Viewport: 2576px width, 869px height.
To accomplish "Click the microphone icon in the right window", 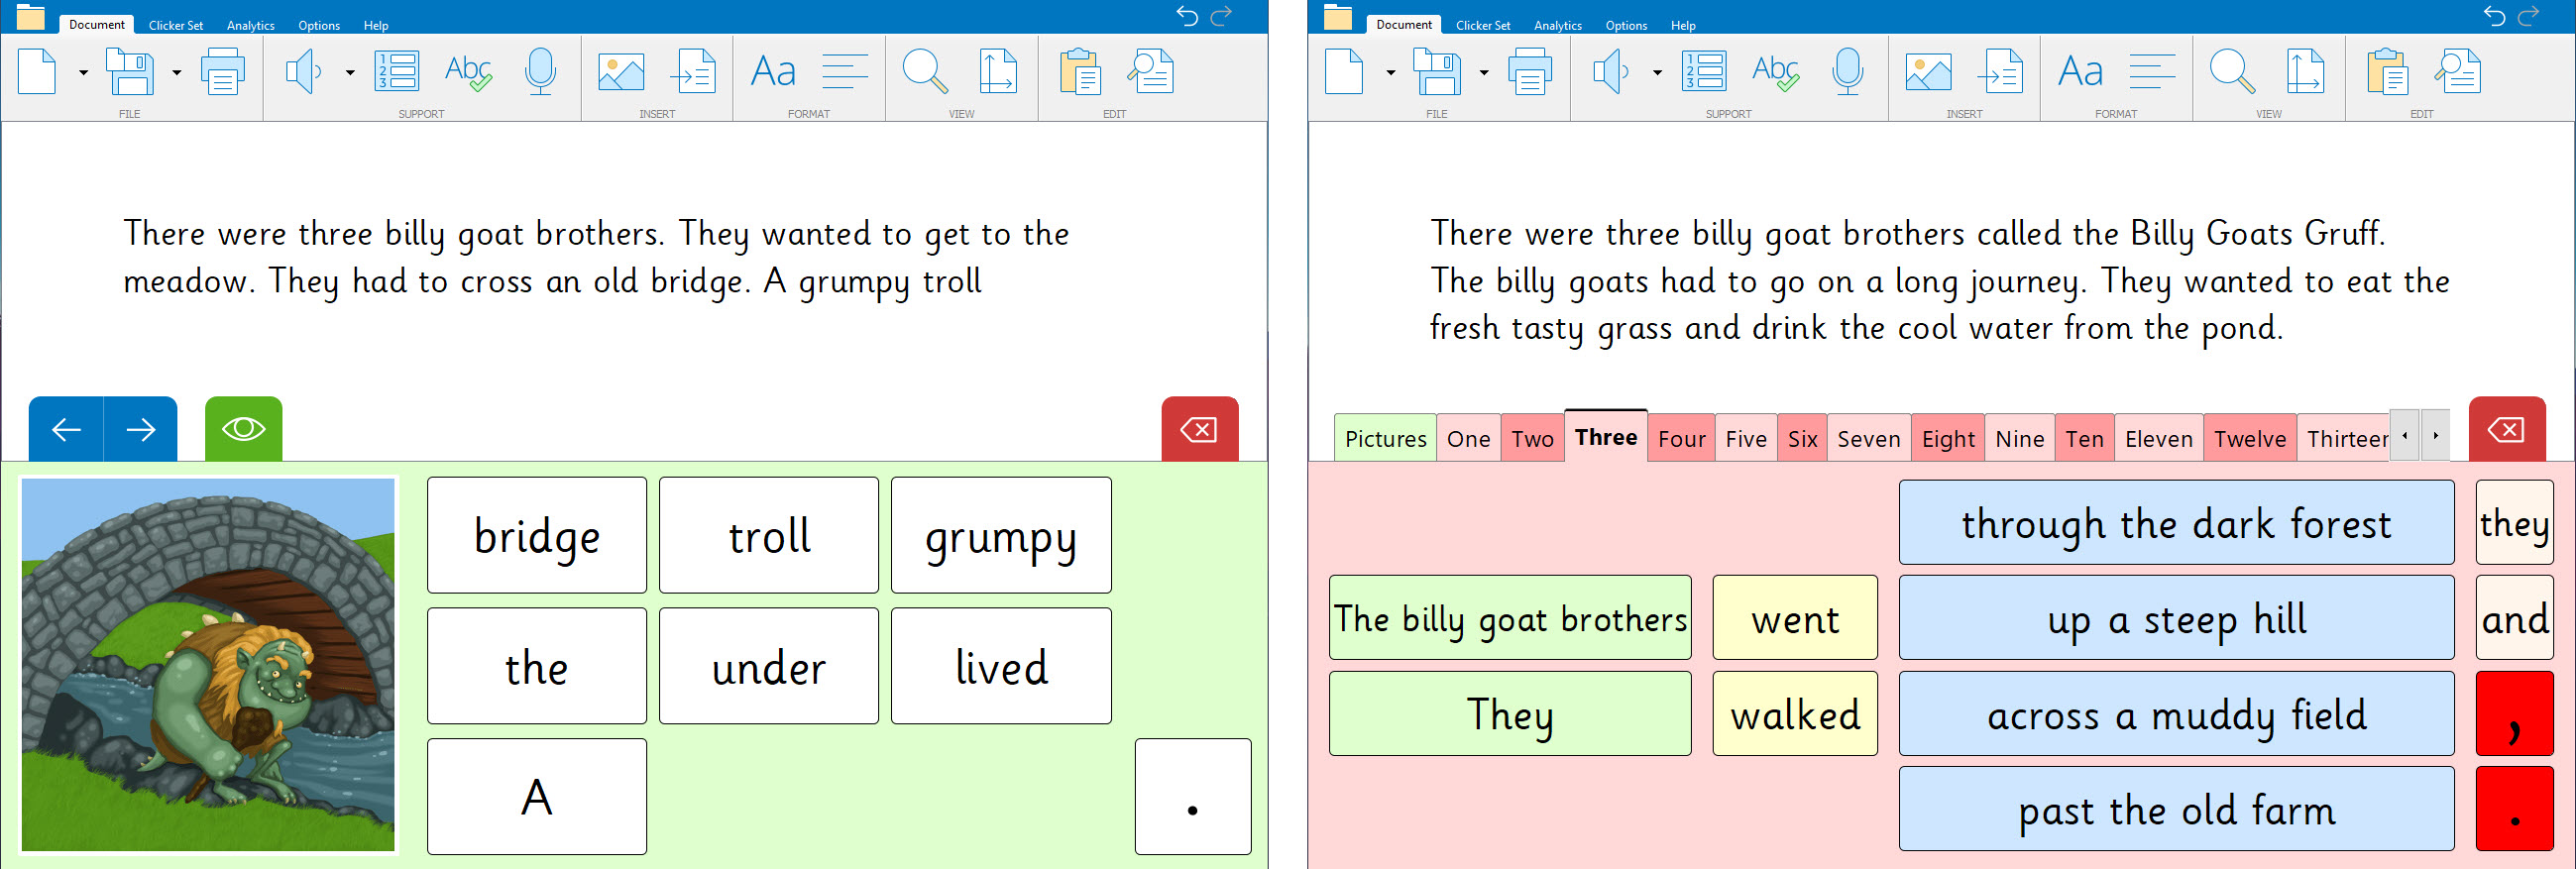I will coord(1847,72).
